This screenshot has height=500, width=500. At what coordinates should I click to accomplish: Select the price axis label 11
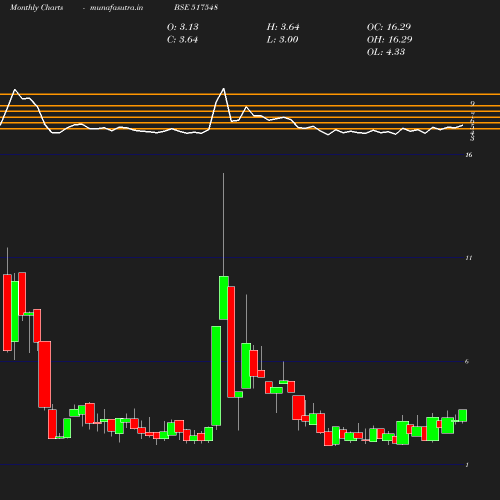469,258
